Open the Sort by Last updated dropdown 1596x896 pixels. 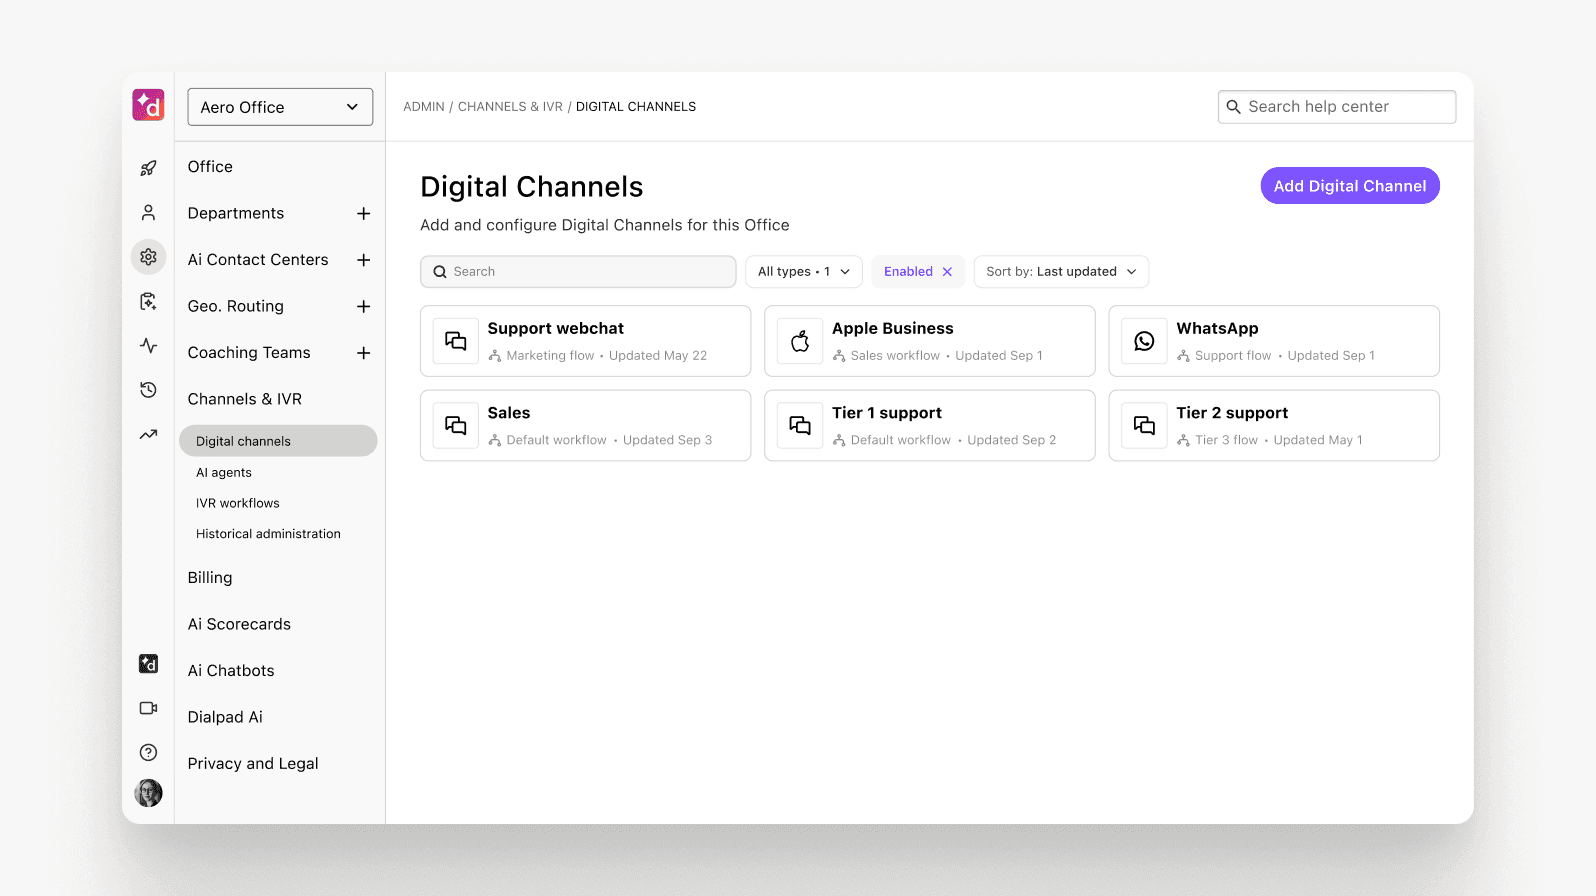point(1060,272)
